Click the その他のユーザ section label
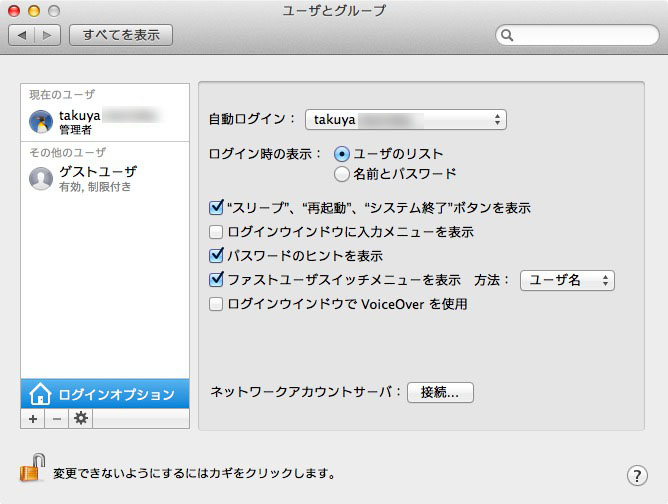Viewport: 668px width, 504px height. 67,152
